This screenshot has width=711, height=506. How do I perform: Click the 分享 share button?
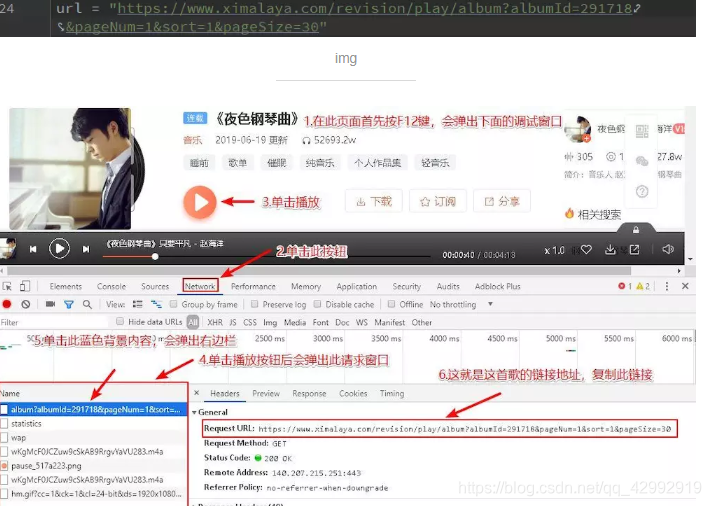[502, 201]
